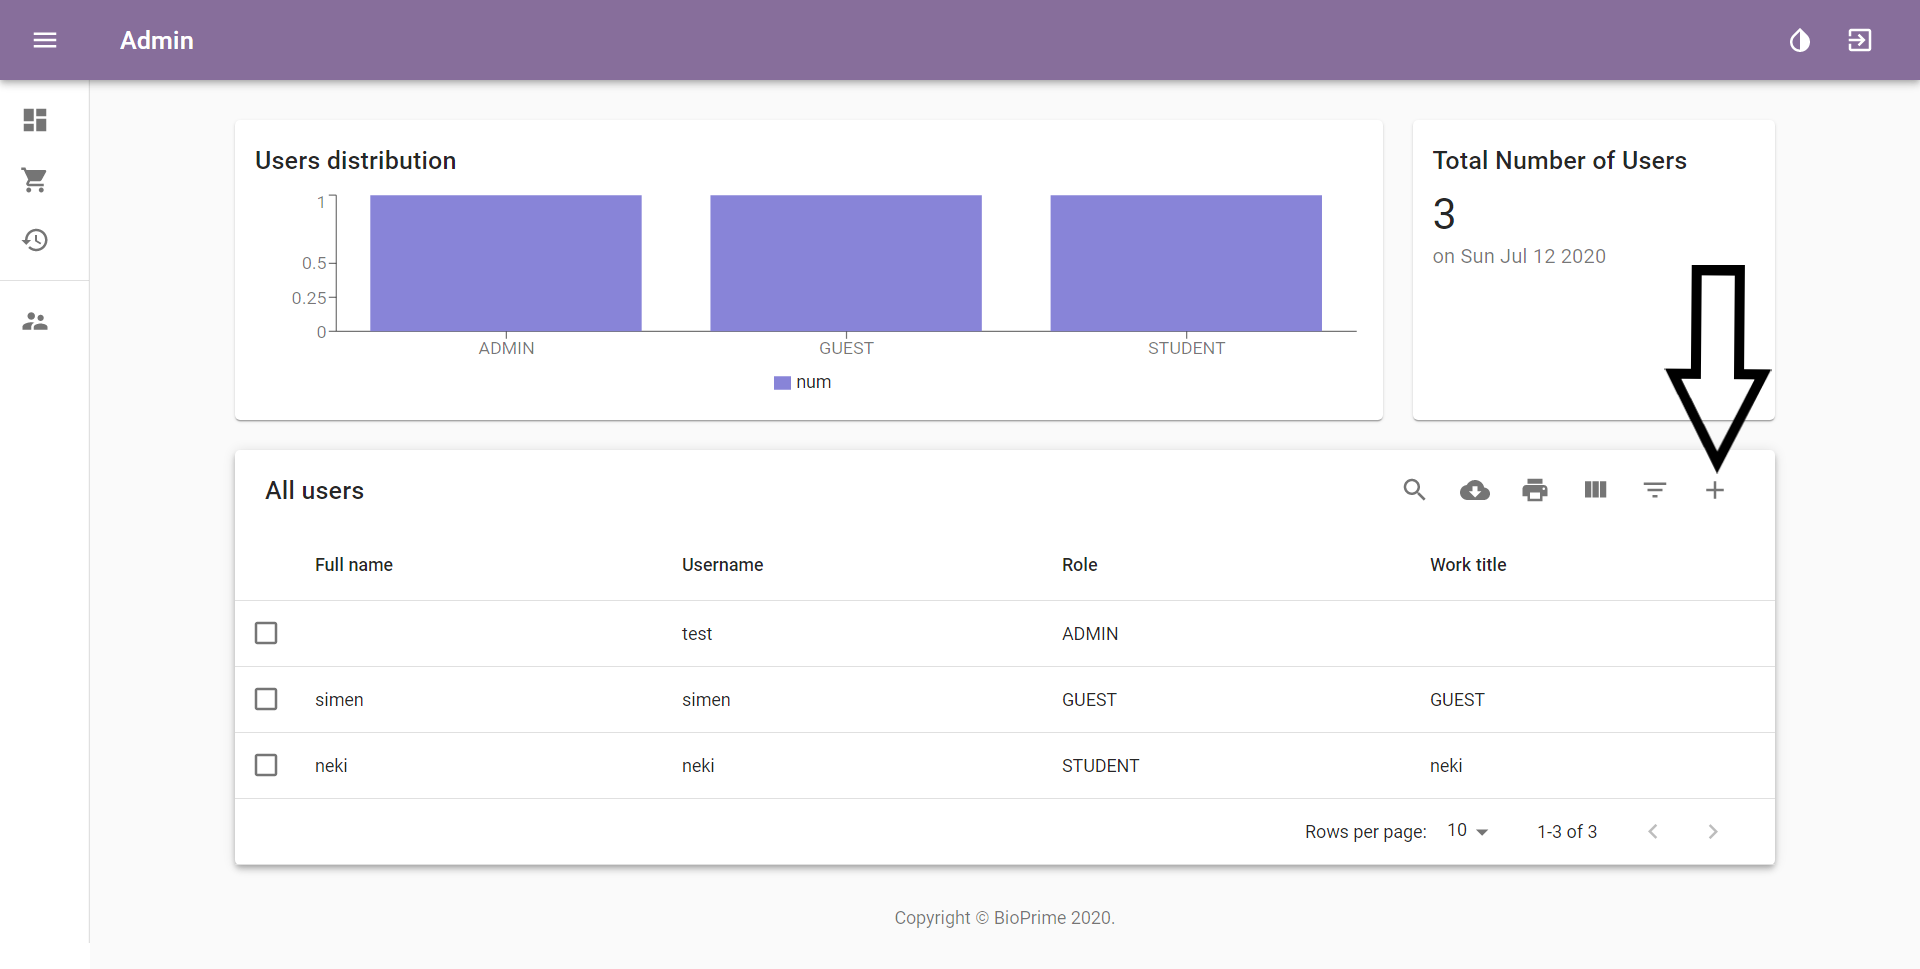The image size is (1920, 969).
Task: Download the users table as CSV
Action: click(x=1475, y=490)
